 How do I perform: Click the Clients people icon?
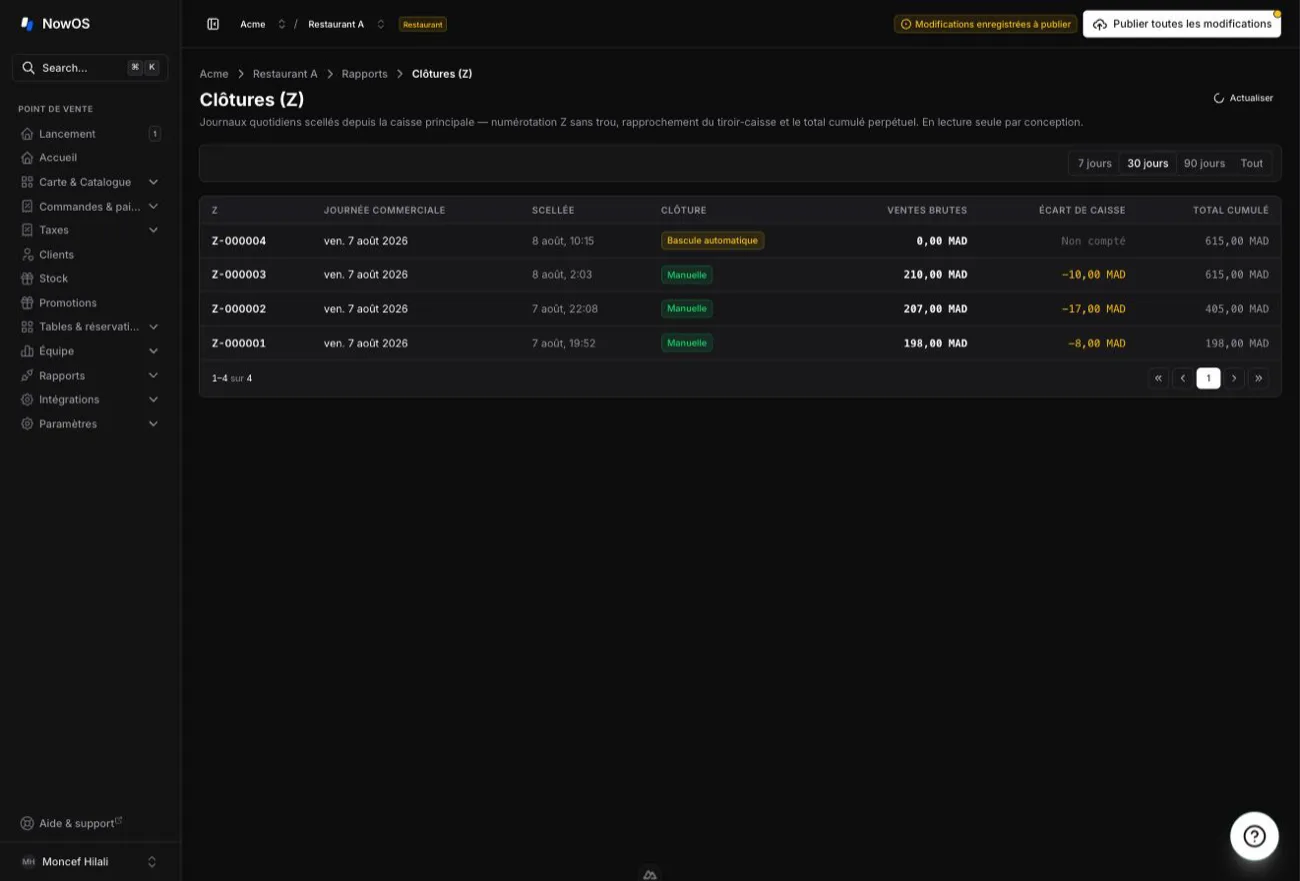click(27, 255)
